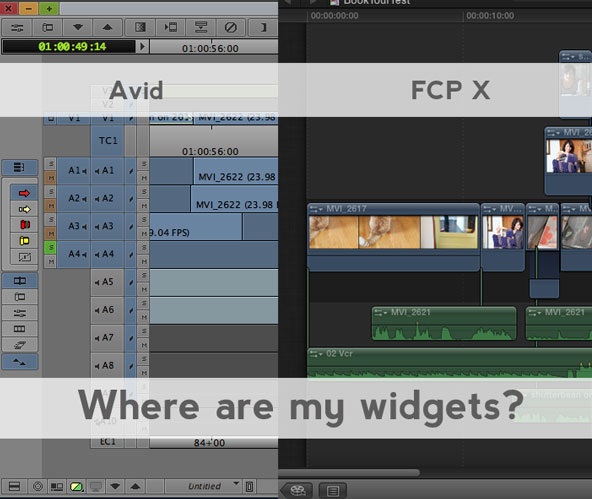This screenshot has width=592, height=499.
Task: Click the Avid timeline ruler at 01:00:56:00
Action: click(210, 48)
